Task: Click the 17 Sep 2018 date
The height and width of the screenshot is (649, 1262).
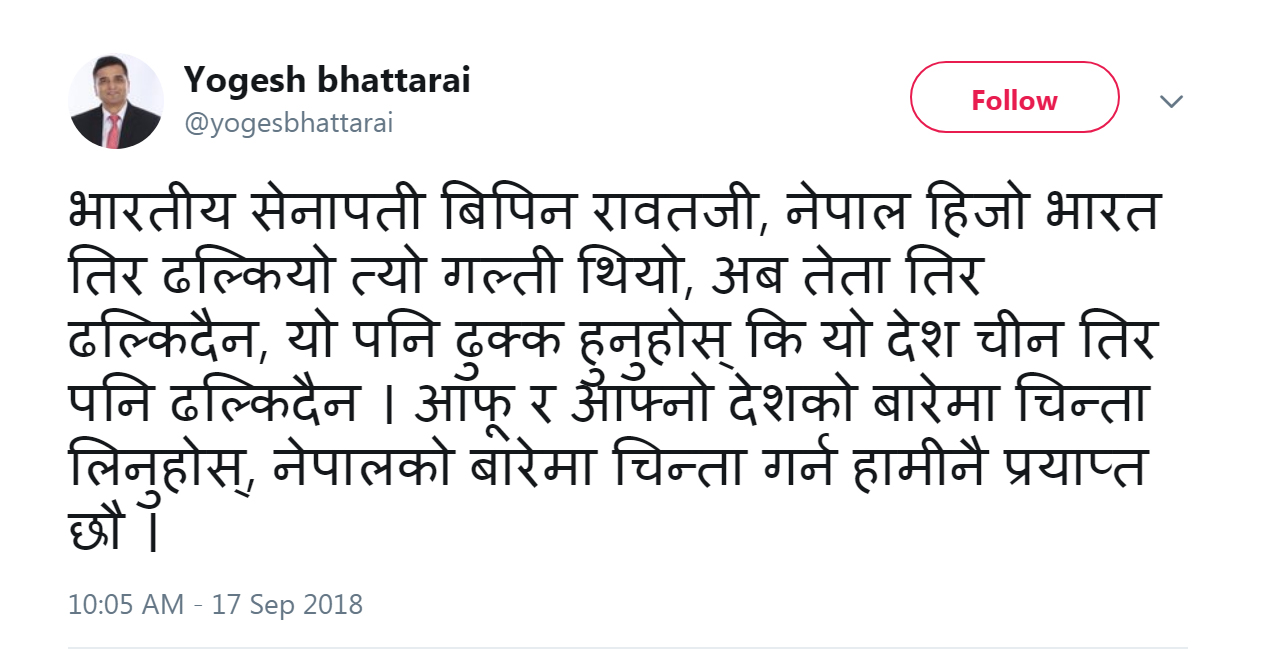Action: (290, 604)
